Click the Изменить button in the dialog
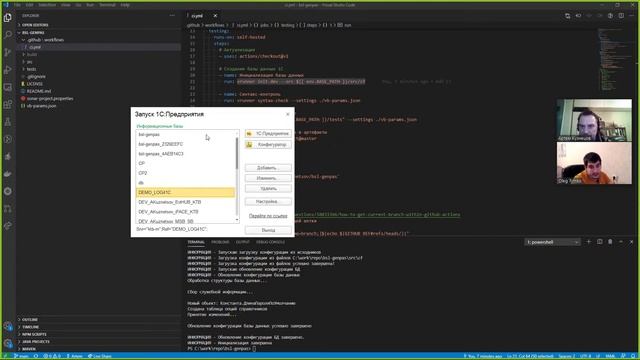The height and width of the screenshot is (360, 640). pos(268,178)
